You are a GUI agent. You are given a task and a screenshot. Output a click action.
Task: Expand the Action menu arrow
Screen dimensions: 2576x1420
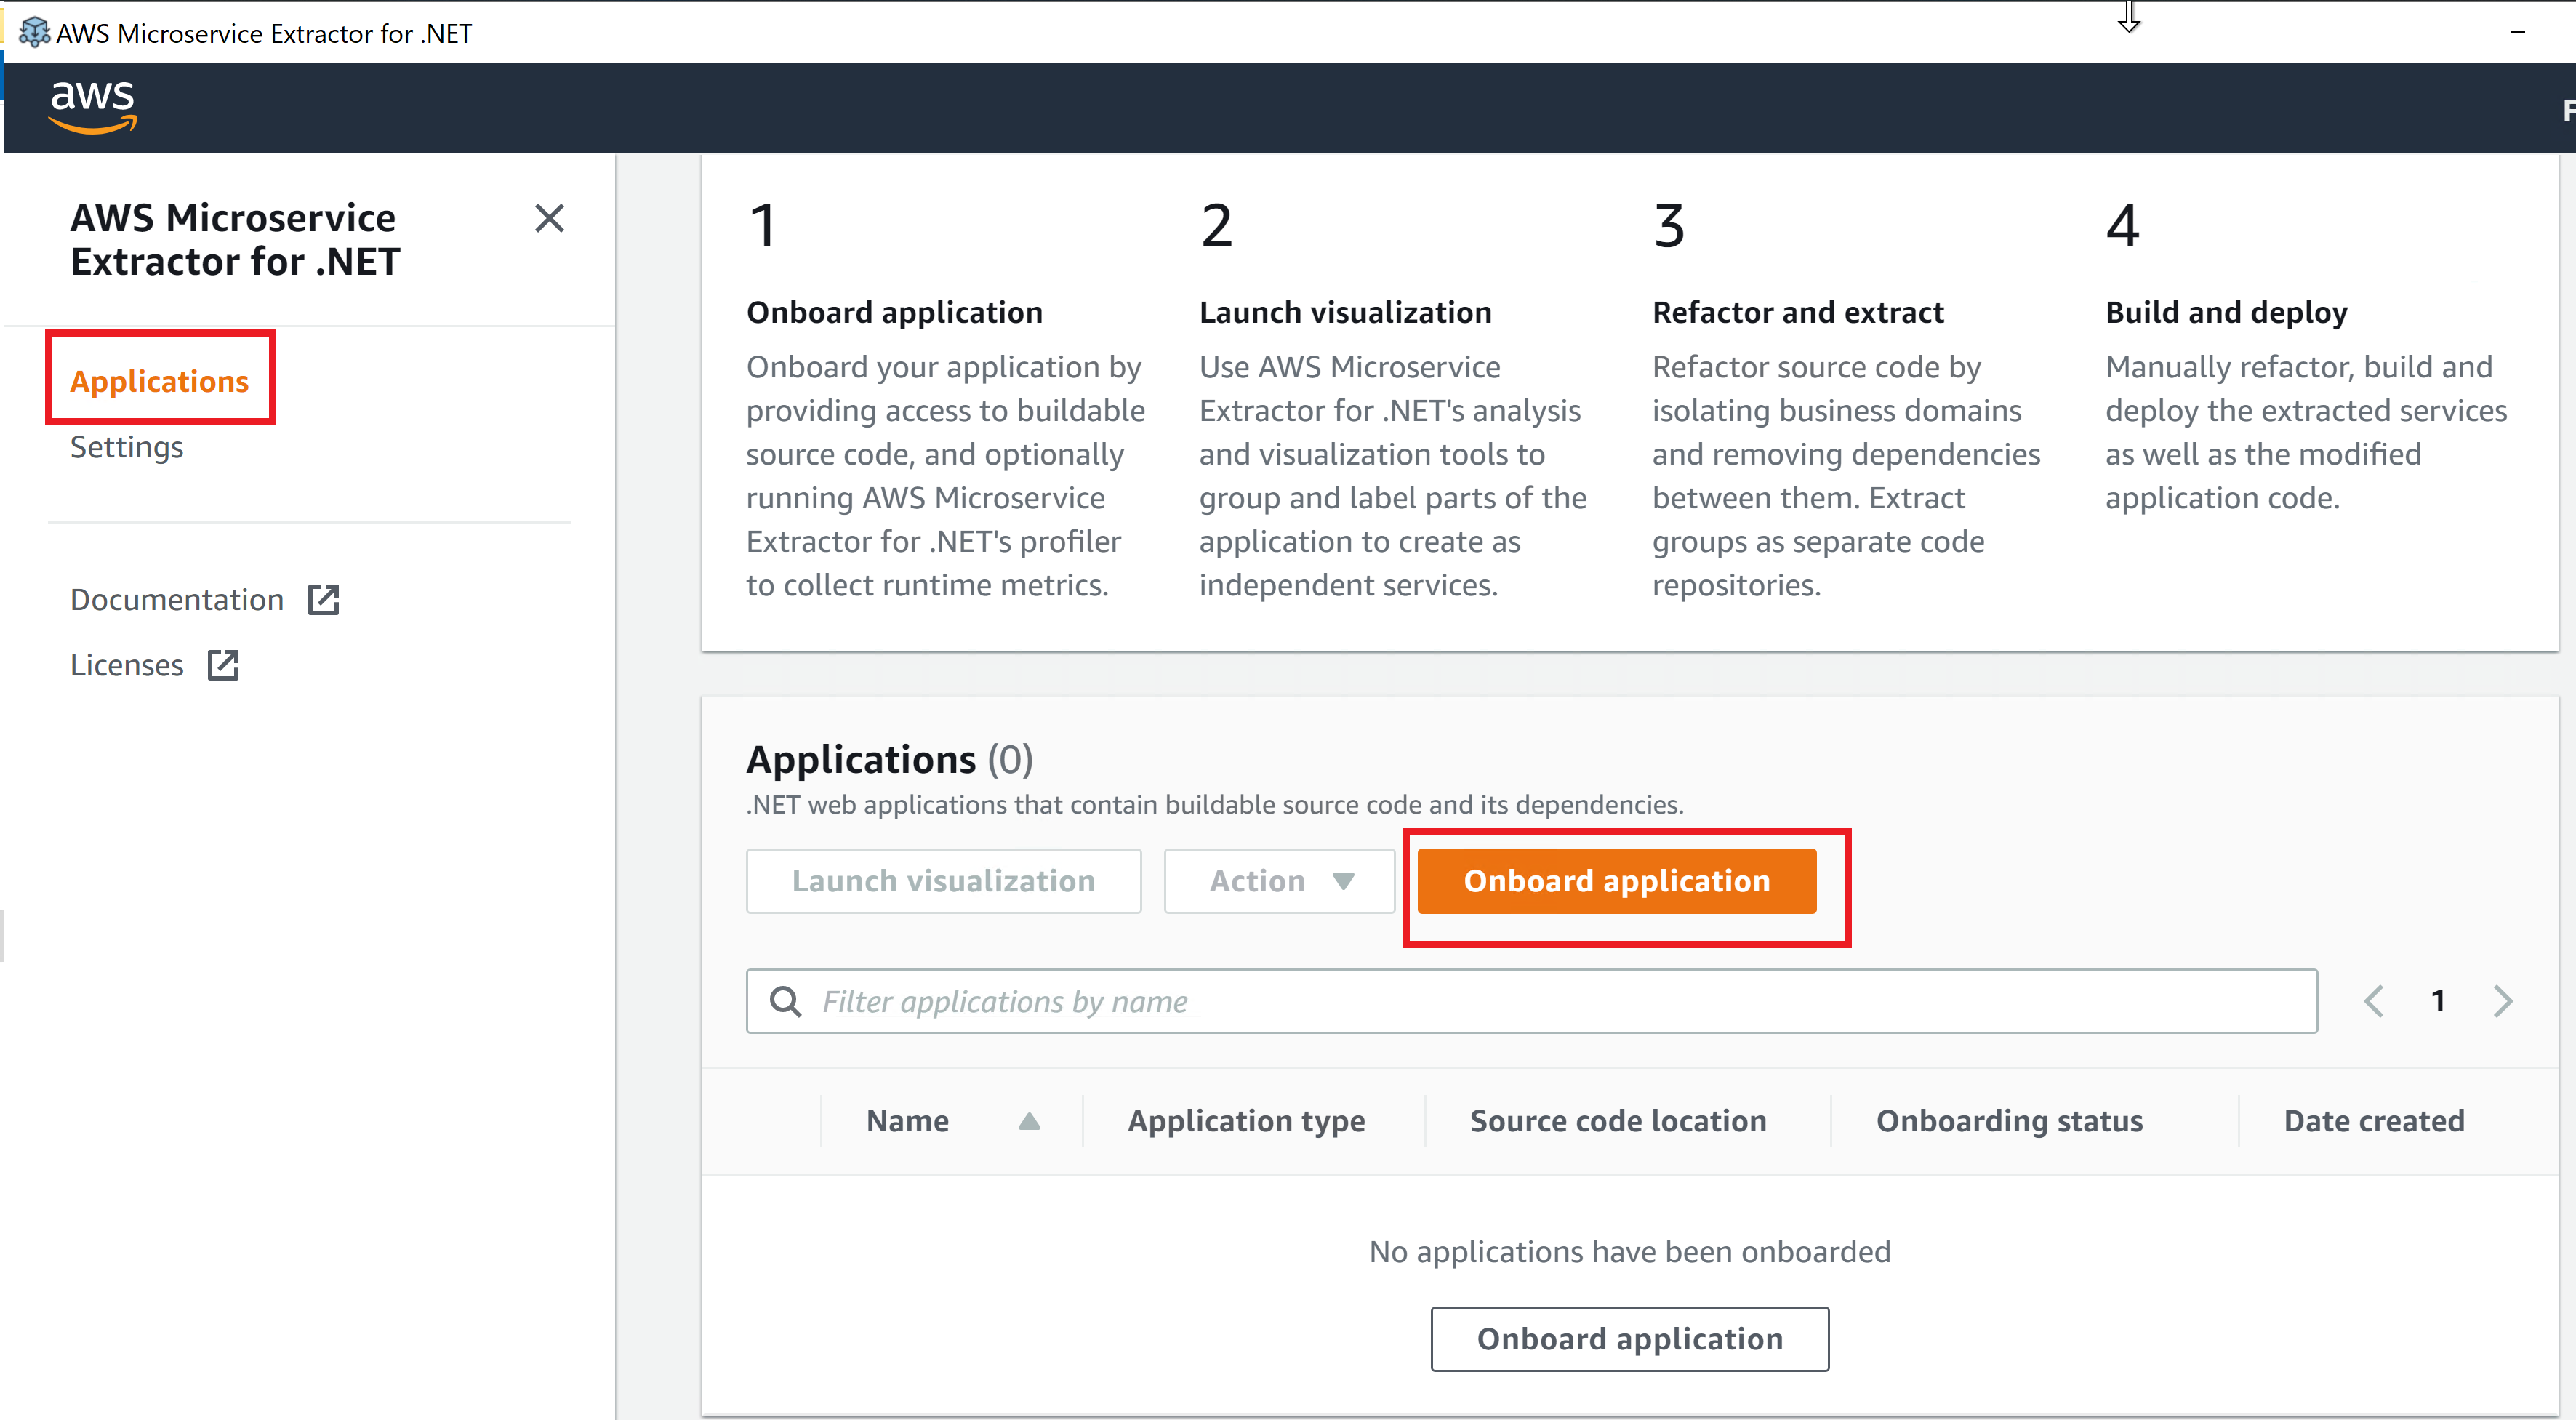coord(1344,881)
